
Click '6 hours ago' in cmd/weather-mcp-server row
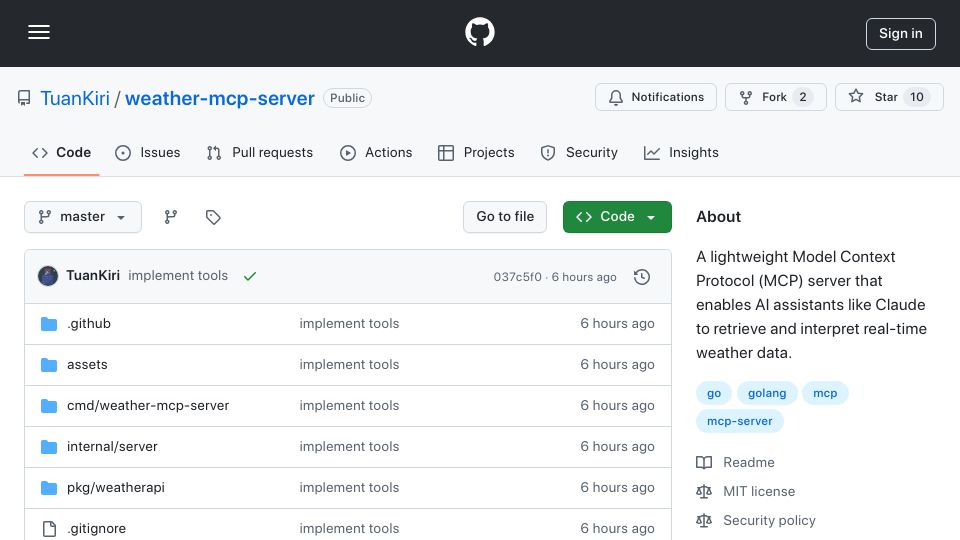tap(617, 405)
